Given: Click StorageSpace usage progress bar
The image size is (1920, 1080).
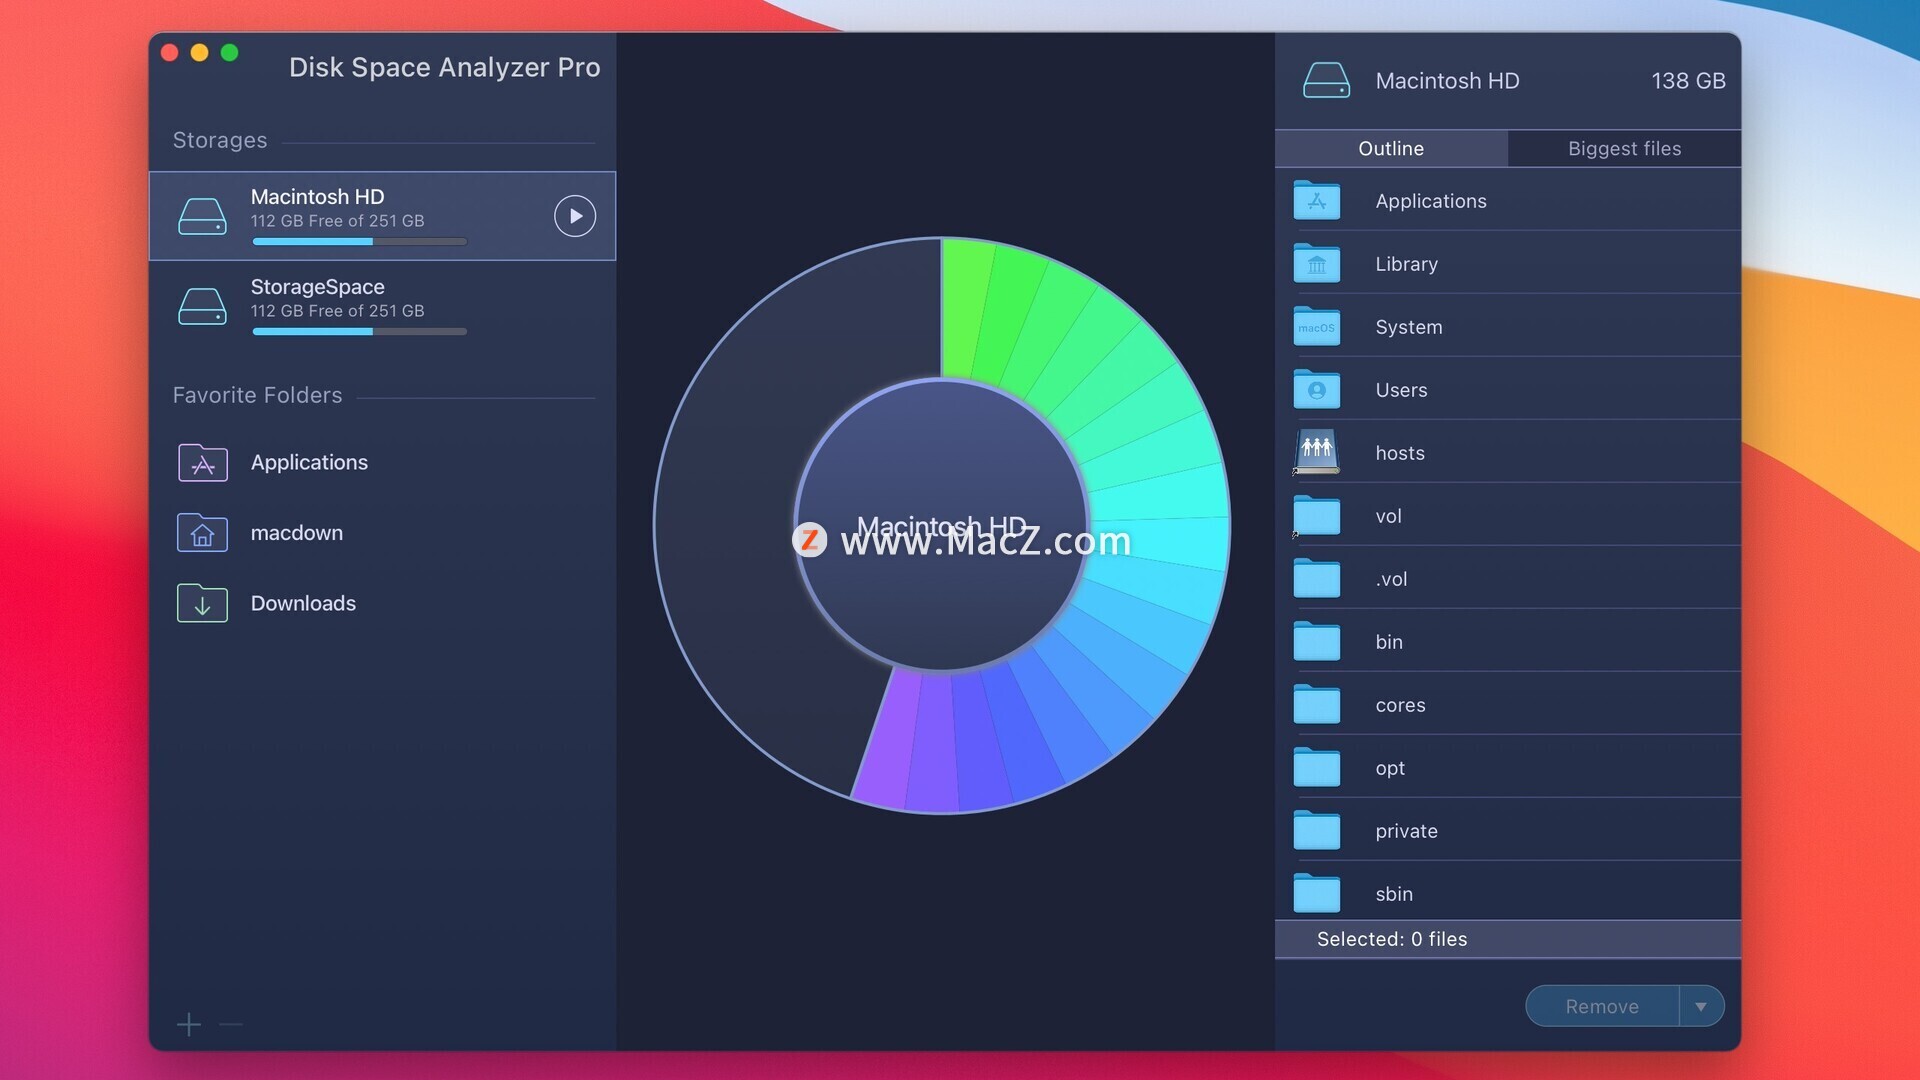Looking at the screenshot, I should 359,331.
